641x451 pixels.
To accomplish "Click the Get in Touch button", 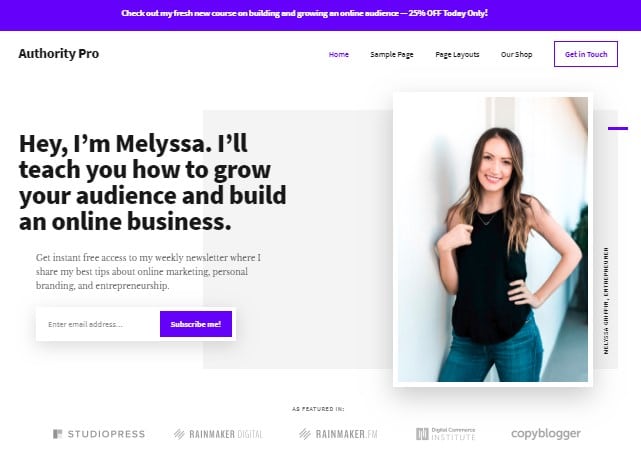I will (x=586, y=54).
